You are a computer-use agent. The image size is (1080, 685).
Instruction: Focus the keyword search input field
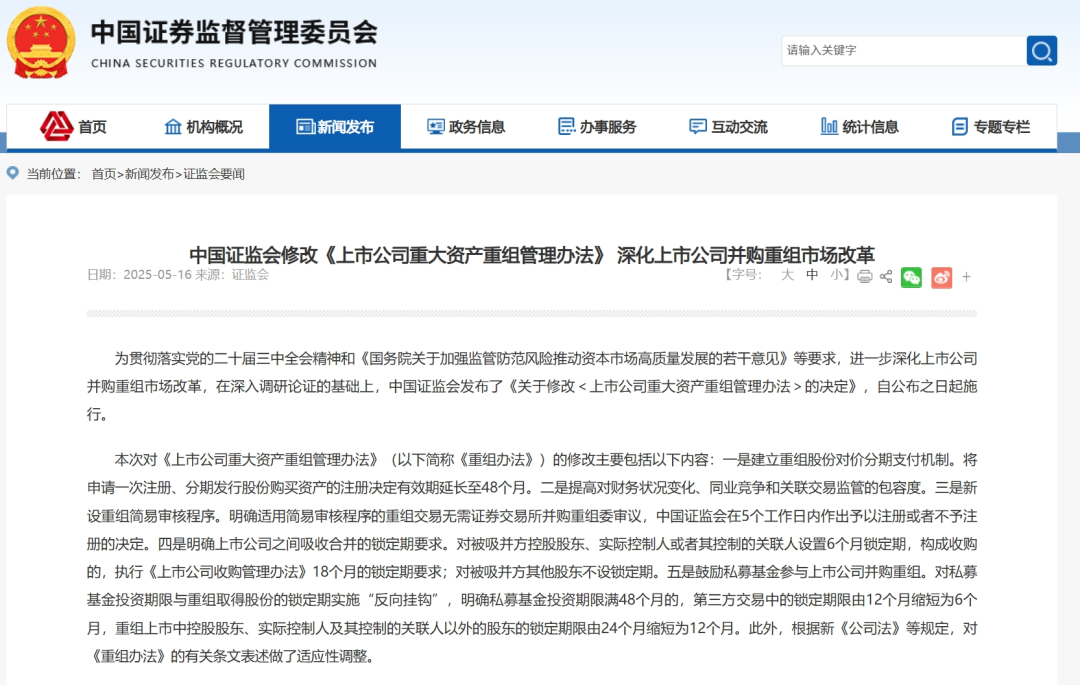[904, 50]
